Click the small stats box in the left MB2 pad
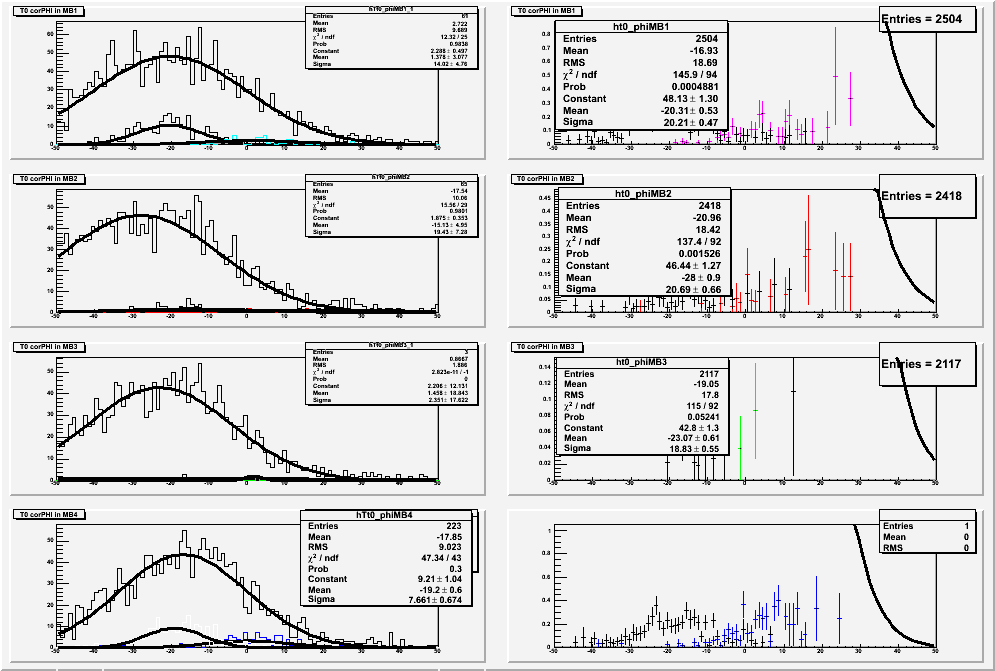Image resolution: width=995 pixels, height=671 pixels. point(392,205)
